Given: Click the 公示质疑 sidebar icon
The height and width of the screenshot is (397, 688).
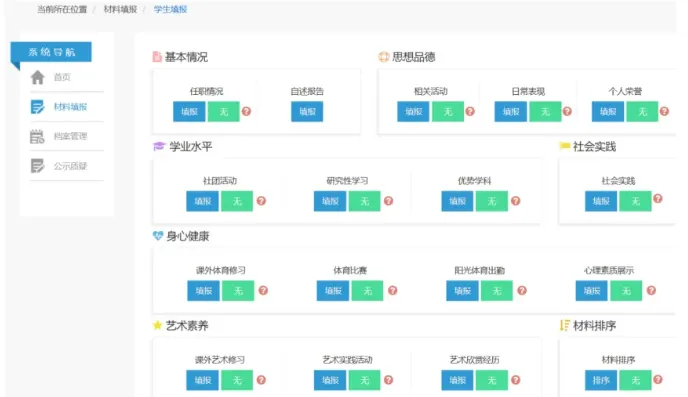Looking at the screenshot, I should pos(37,166).
